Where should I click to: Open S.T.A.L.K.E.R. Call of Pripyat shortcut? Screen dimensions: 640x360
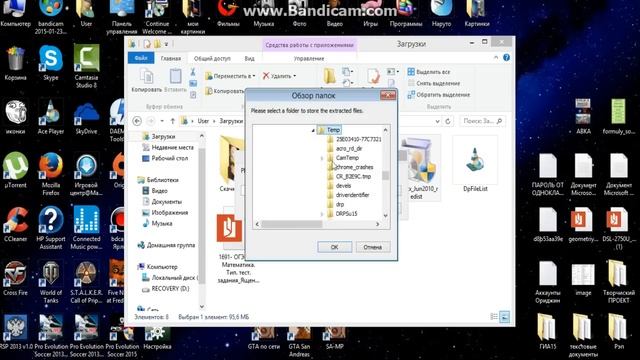point(86,282)
